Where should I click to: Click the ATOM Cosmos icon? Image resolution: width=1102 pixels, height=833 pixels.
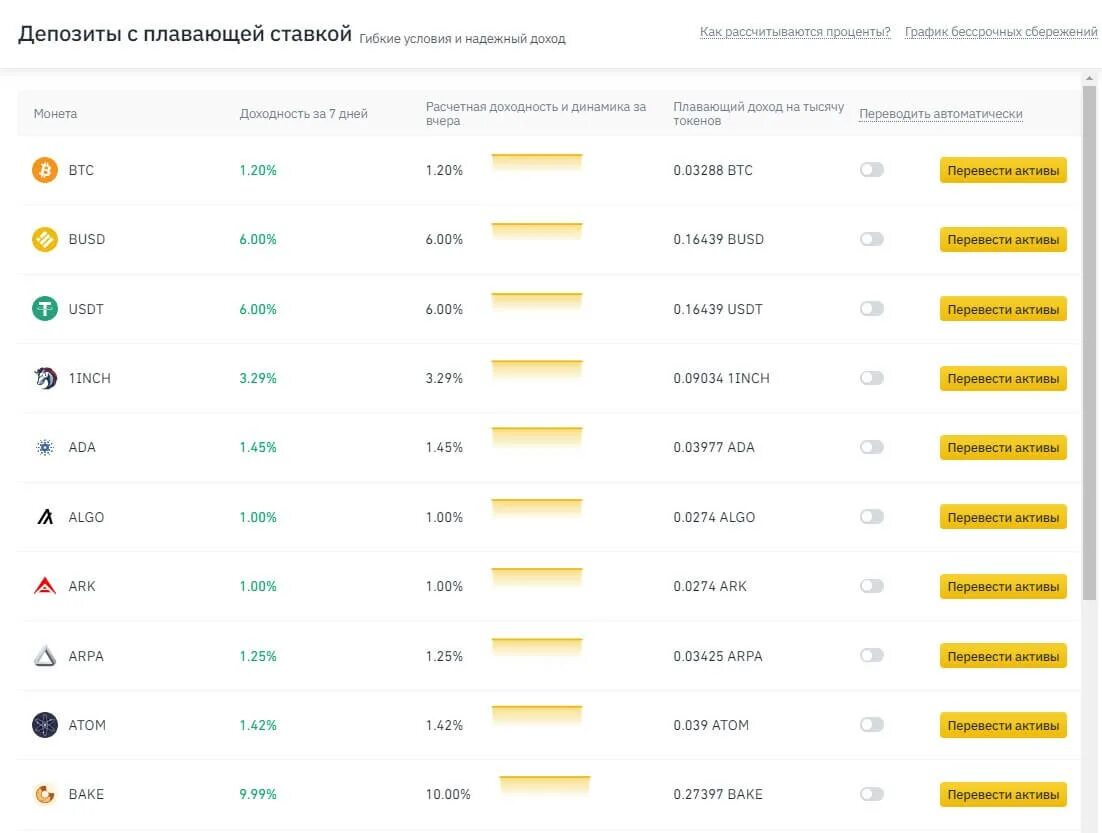(x=45, y=725)
